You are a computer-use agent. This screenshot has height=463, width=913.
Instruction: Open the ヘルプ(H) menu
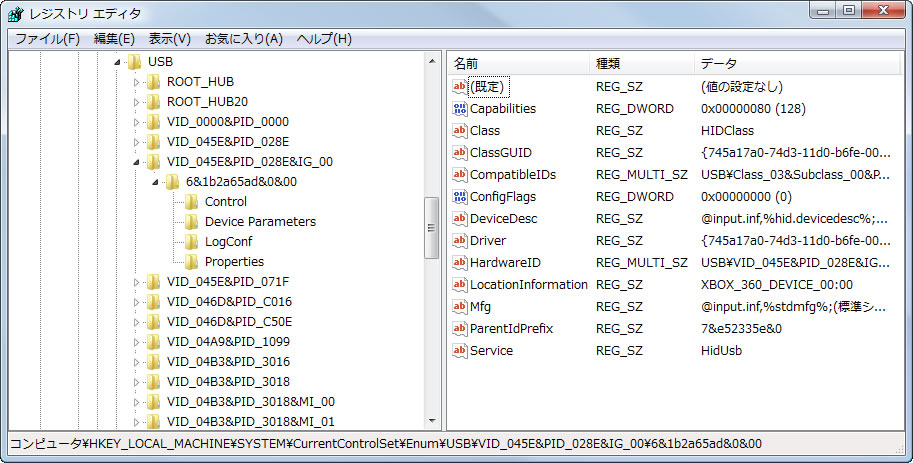tap(324, 39)
